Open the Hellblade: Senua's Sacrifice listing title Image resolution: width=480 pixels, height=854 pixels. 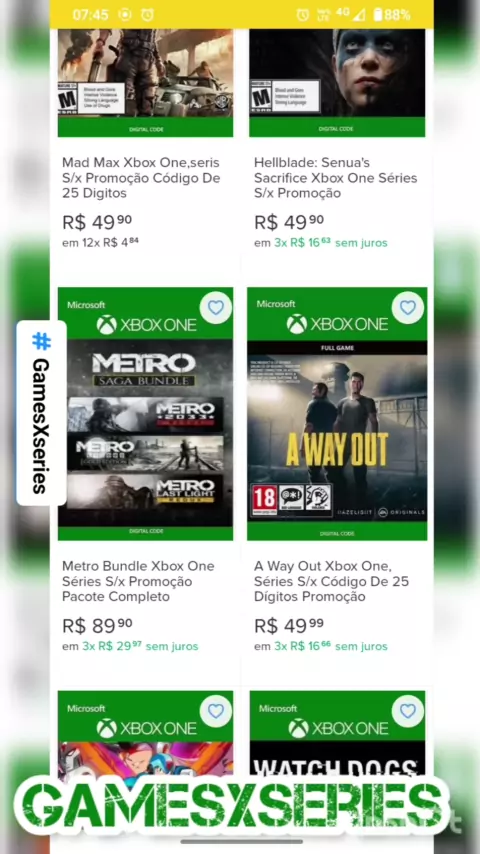pyautogui.click(x=336, y=178)
